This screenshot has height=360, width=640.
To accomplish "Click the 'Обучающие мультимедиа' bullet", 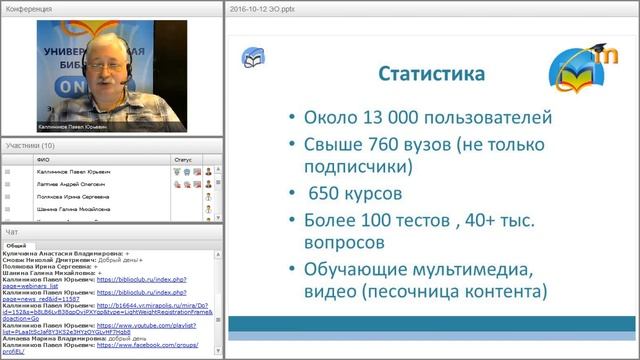I will tap(426, 280).
